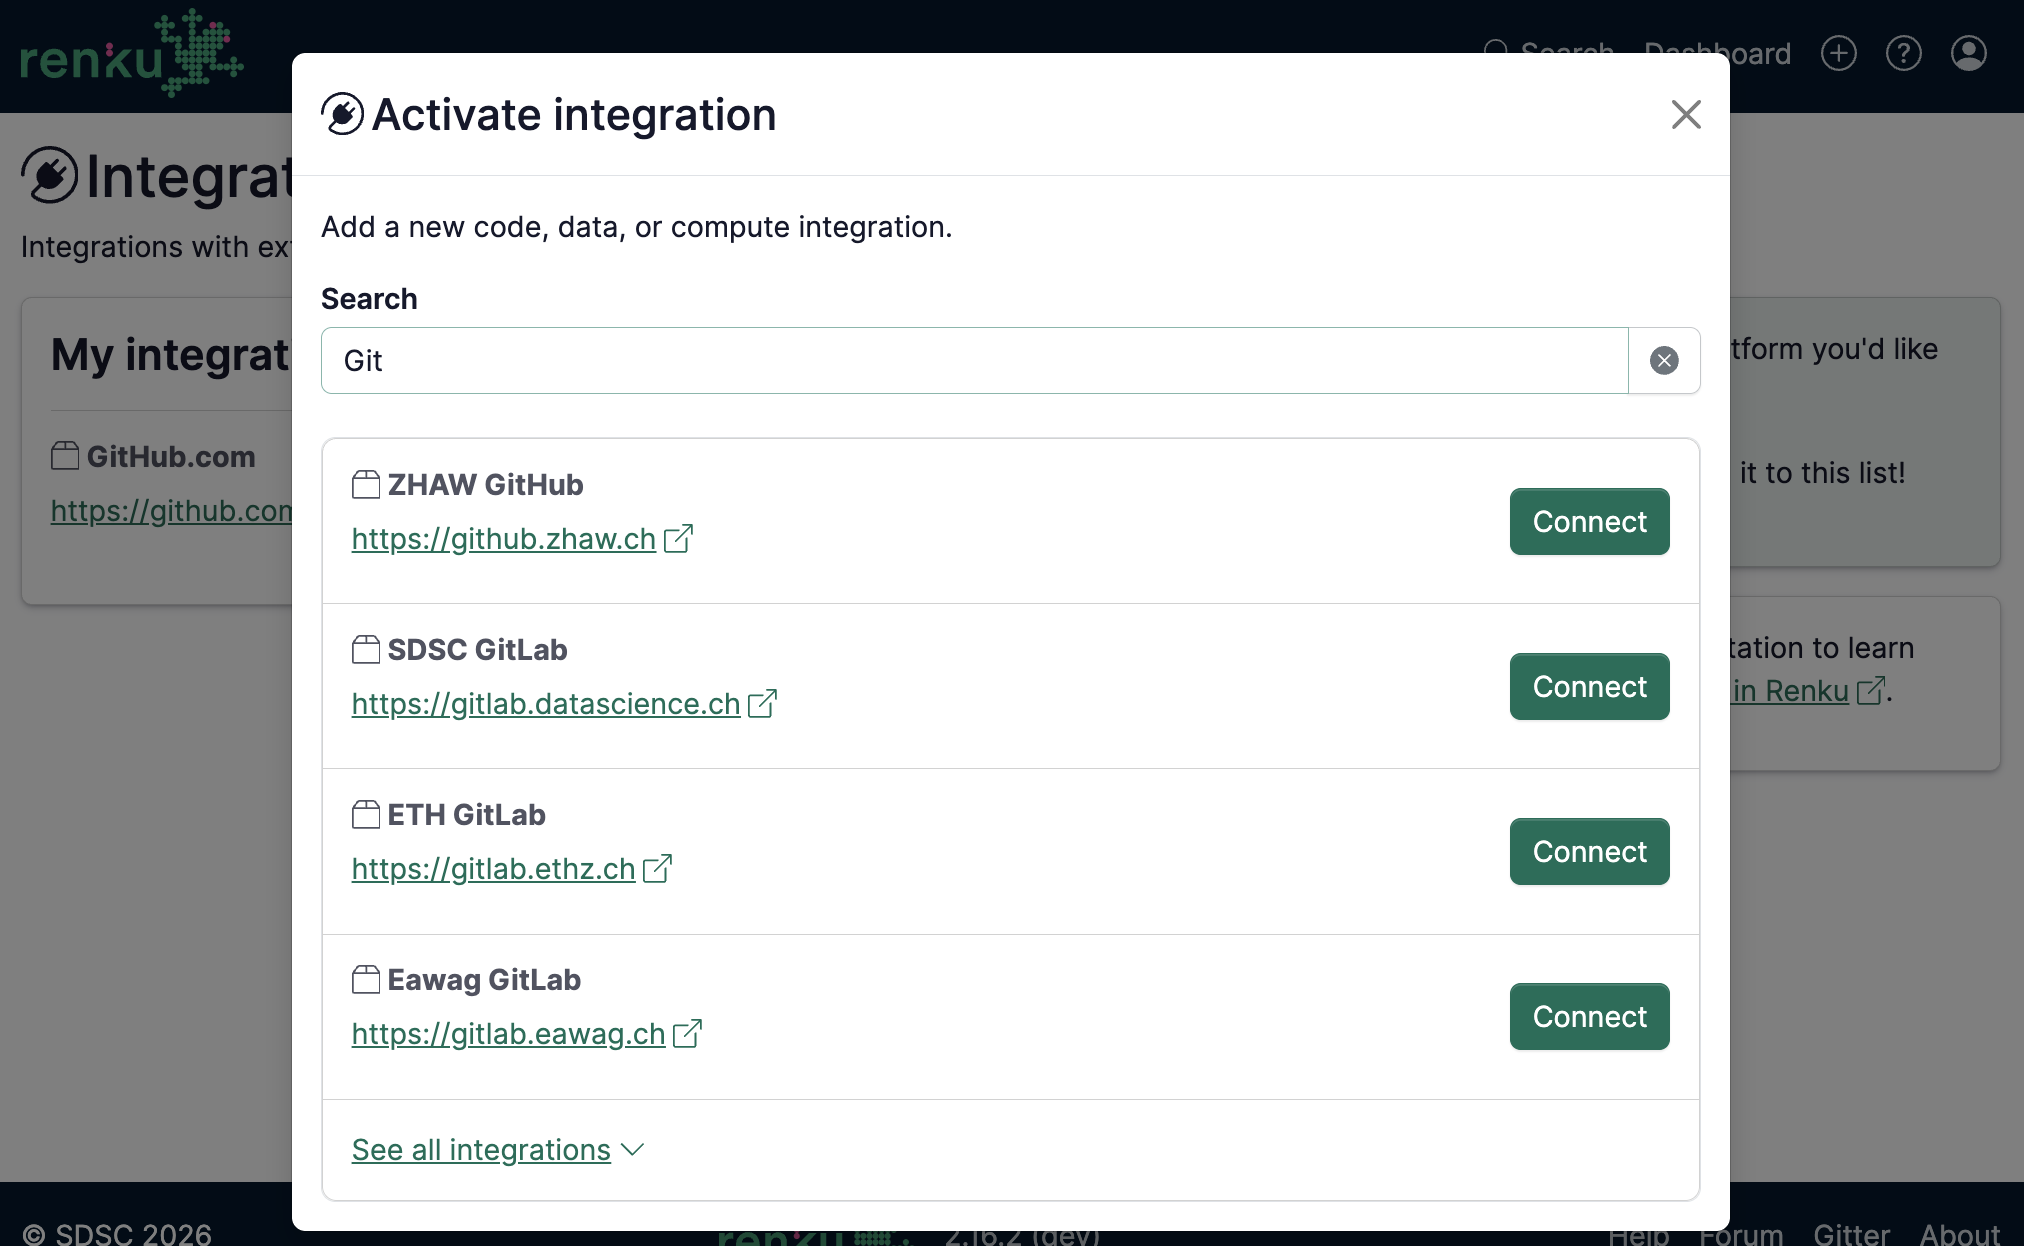Click the external link icon beside gitlab.eawag.ch
The width and height of the screenshot is (2024, 1246).
(x=688, y=1033)
